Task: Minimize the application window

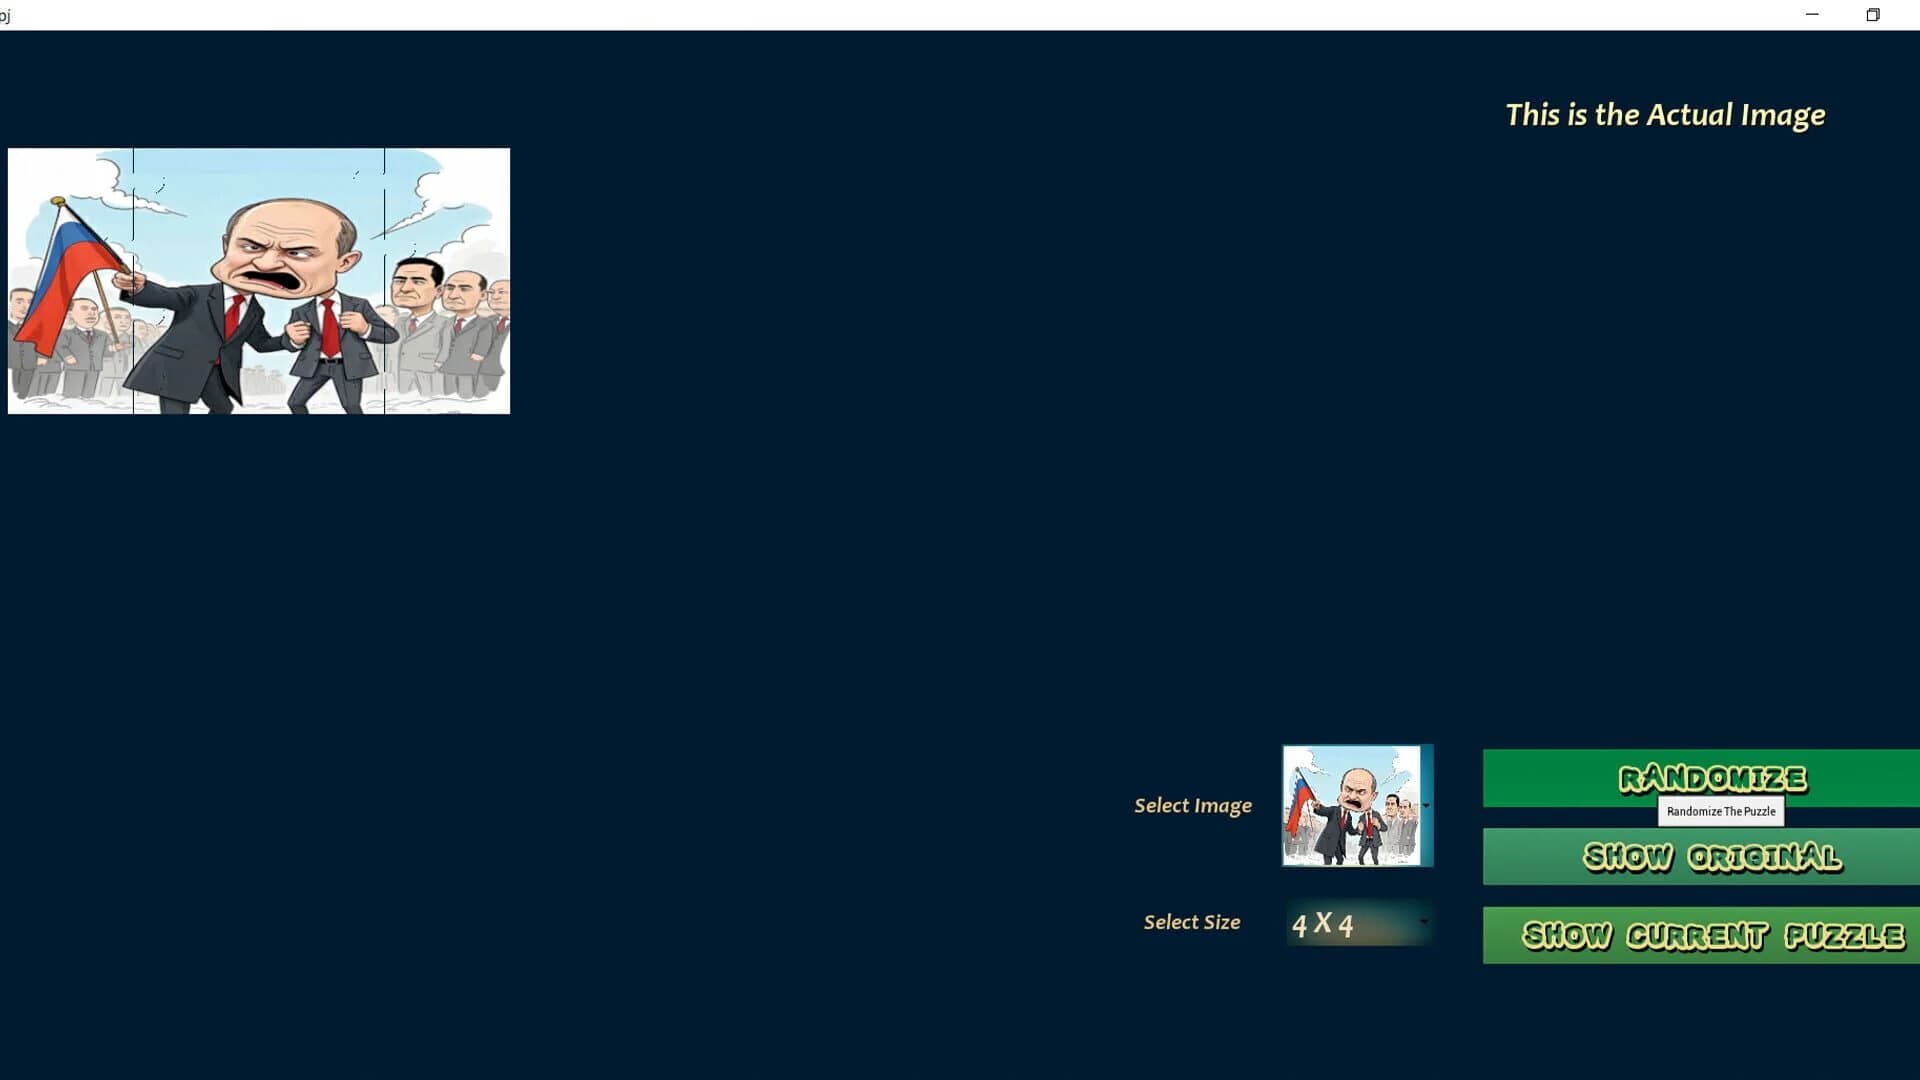Action: (x=1811, y=14)
